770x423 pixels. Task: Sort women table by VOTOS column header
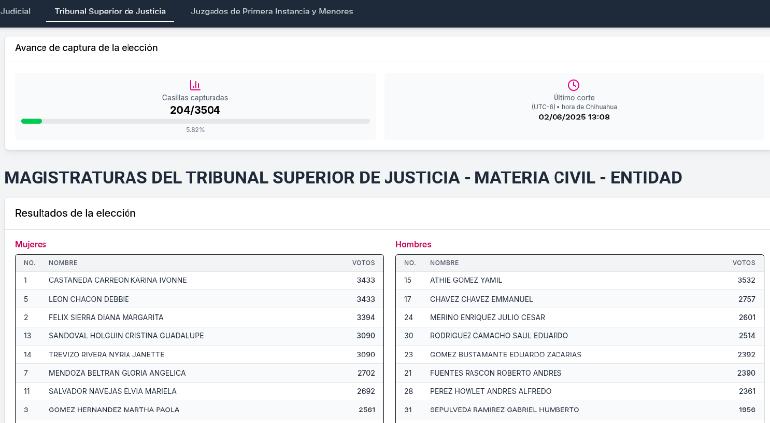[x=363, y=263]
